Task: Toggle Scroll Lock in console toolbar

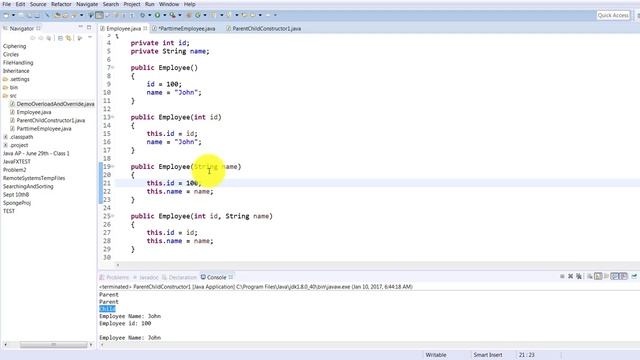Action: 598,276
